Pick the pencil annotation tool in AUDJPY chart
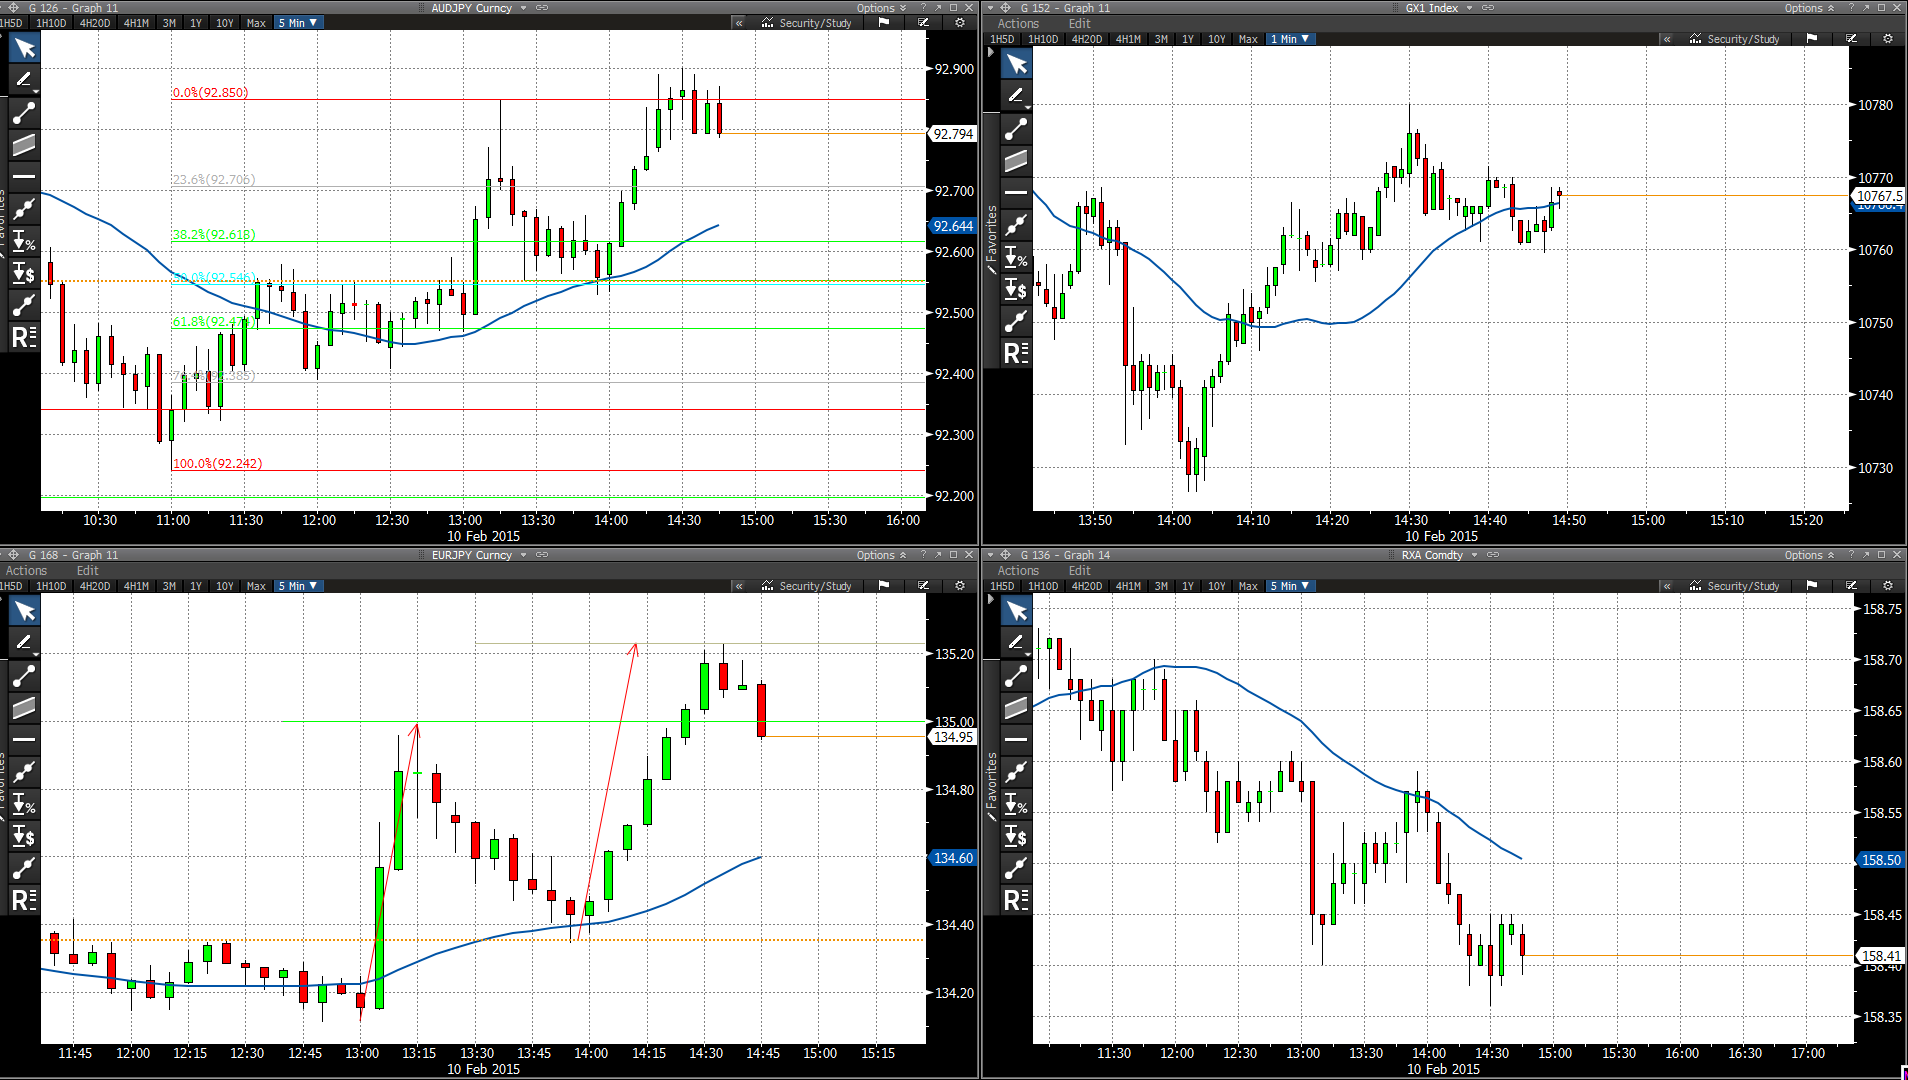 (x=24, y=80)
